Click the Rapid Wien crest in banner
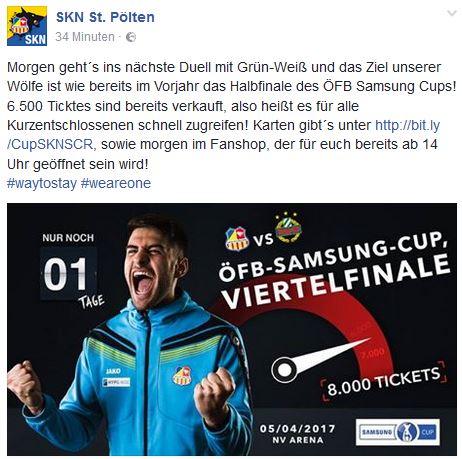462x459 pixels. pyautogui.click(x=288, y=227)
